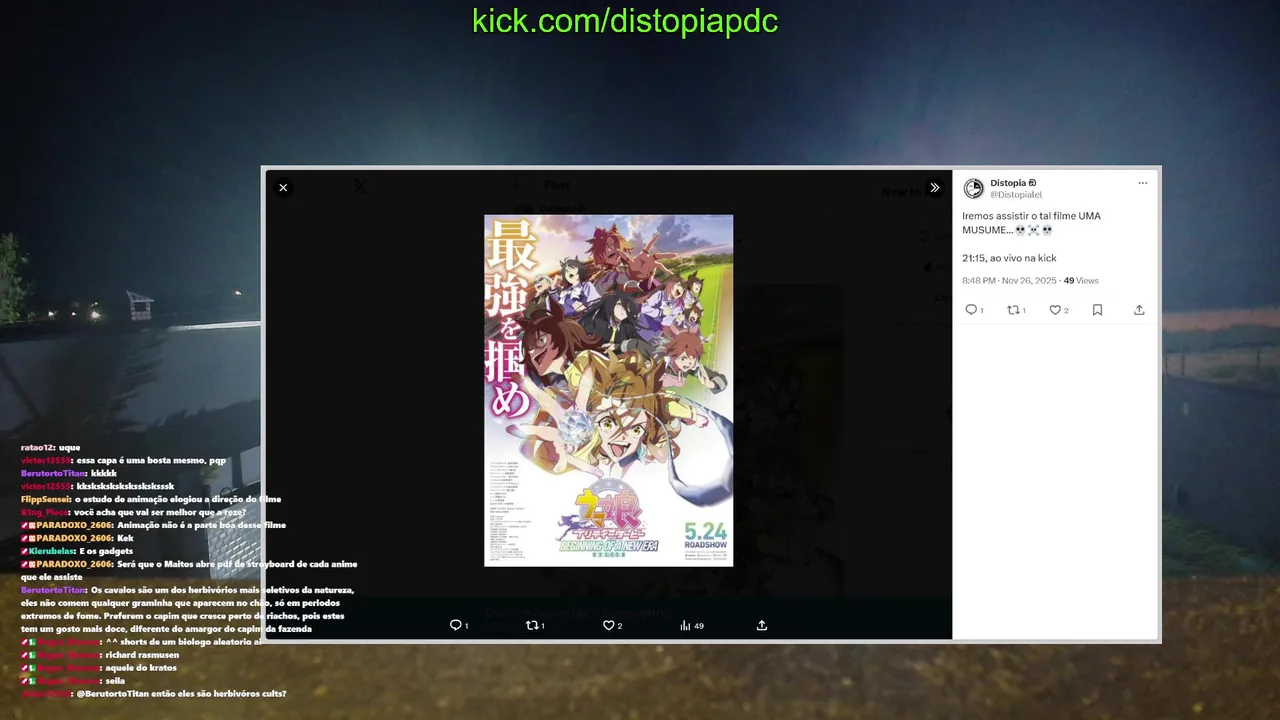Bookmark the post
The width and height of the screenshot is (1280, 720).
point(1097,310)
